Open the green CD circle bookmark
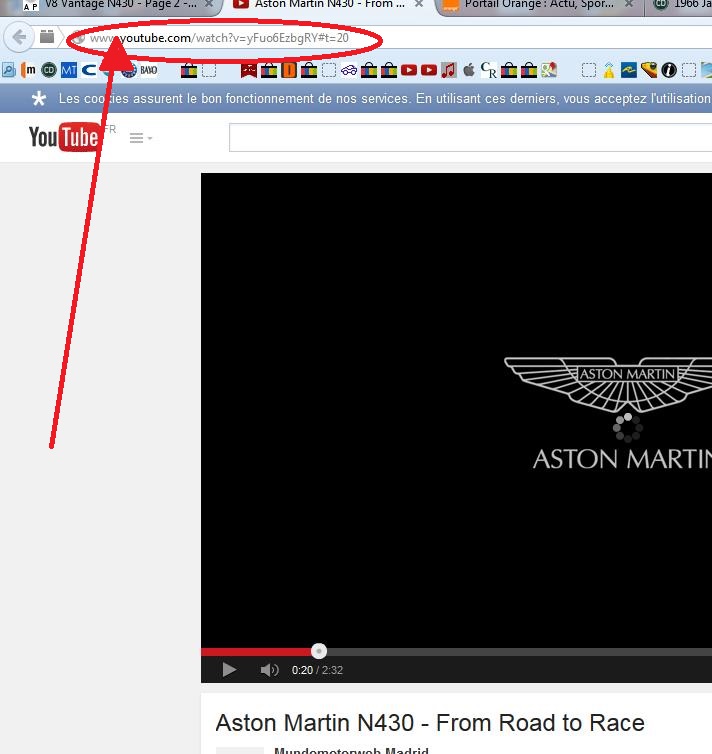 [49, 70]
